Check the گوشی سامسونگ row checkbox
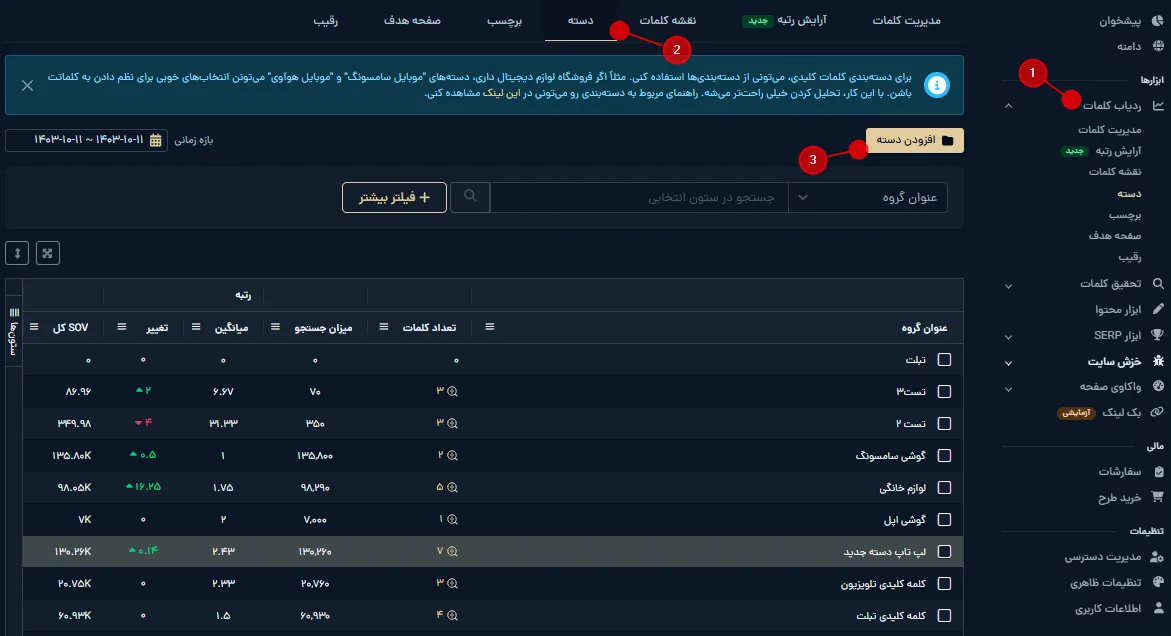Image resolution: width=1171 pixels, height=636 pixels. pyautogui.click(x=944, y=455)
